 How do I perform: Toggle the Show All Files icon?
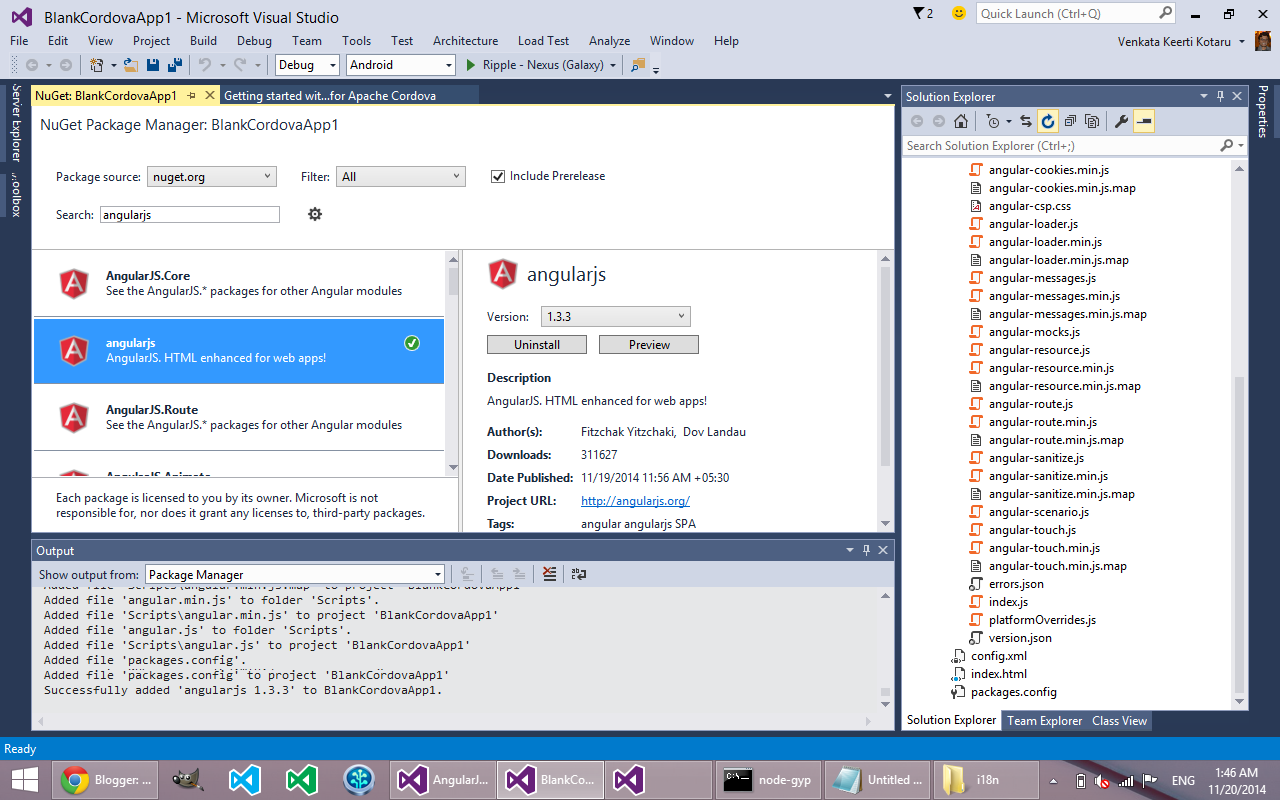point(1092,121)
